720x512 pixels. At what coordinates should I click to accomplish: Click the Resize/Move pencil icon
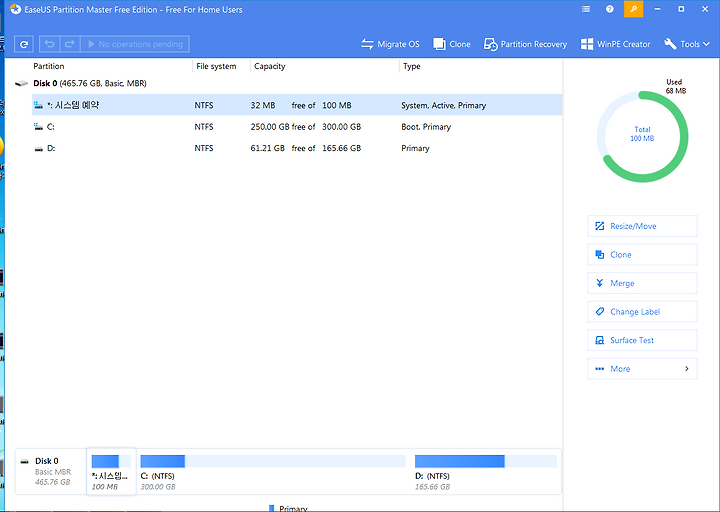(x=600, y=226)
